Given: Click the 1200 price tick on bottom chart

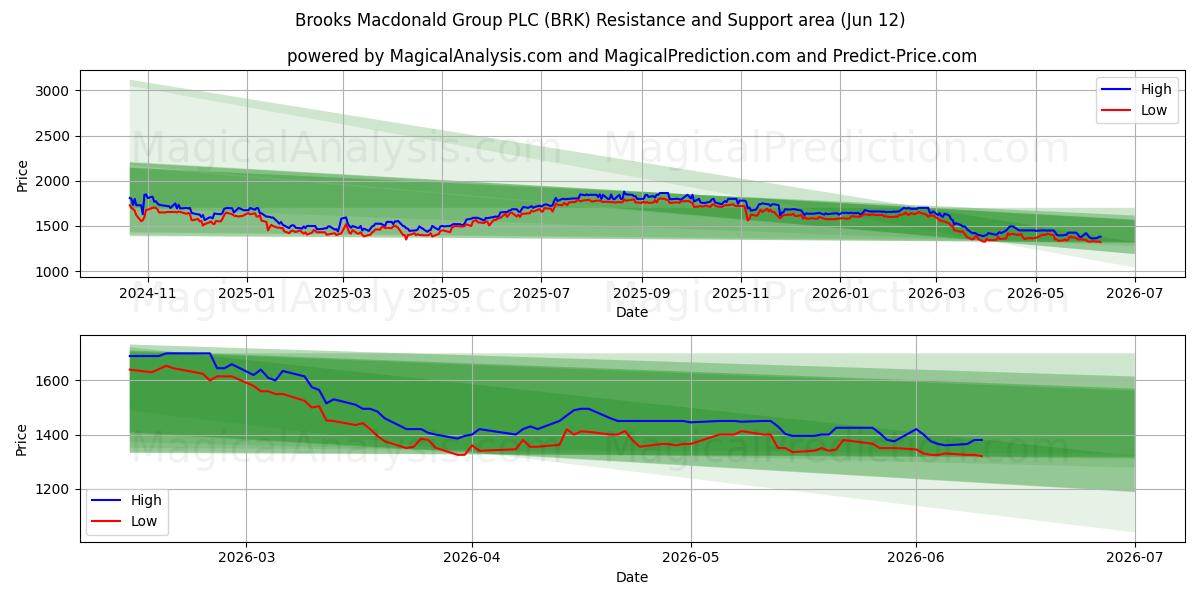Looking at the screenshot, I should click(52, 489).
